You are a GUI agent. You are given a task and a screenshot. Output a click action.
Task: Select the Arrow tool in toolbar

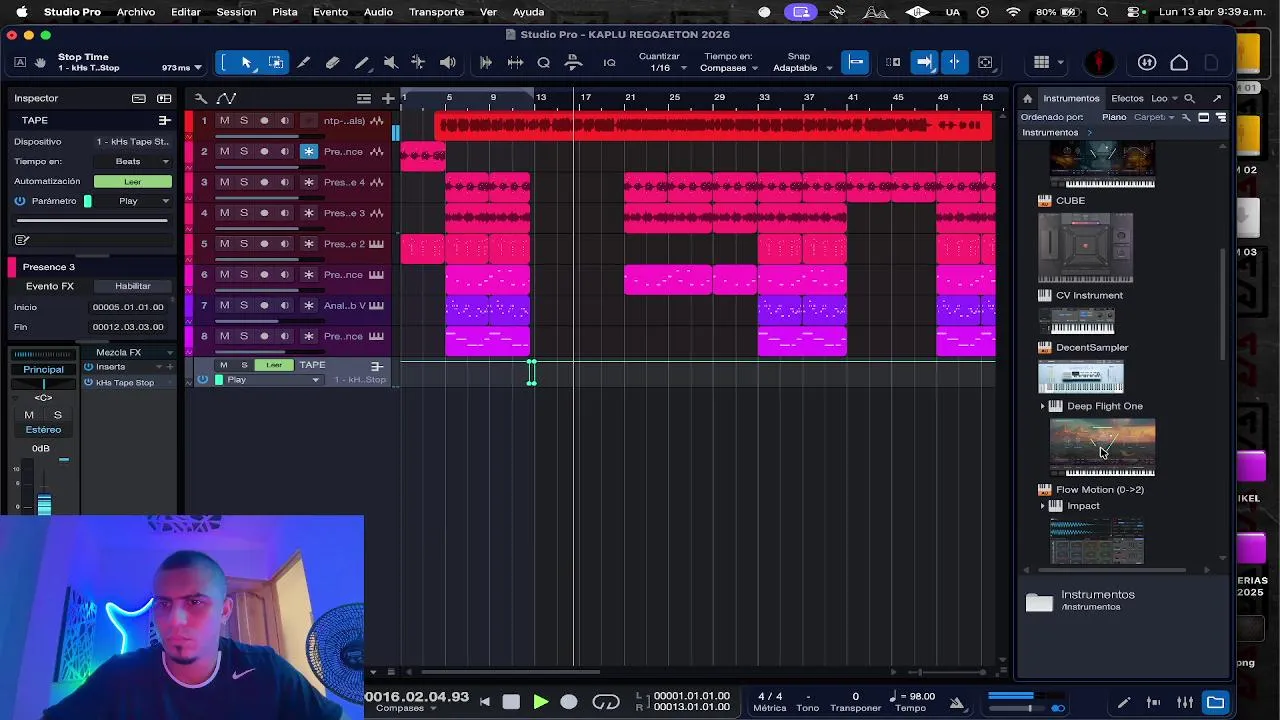pos(246,63)
